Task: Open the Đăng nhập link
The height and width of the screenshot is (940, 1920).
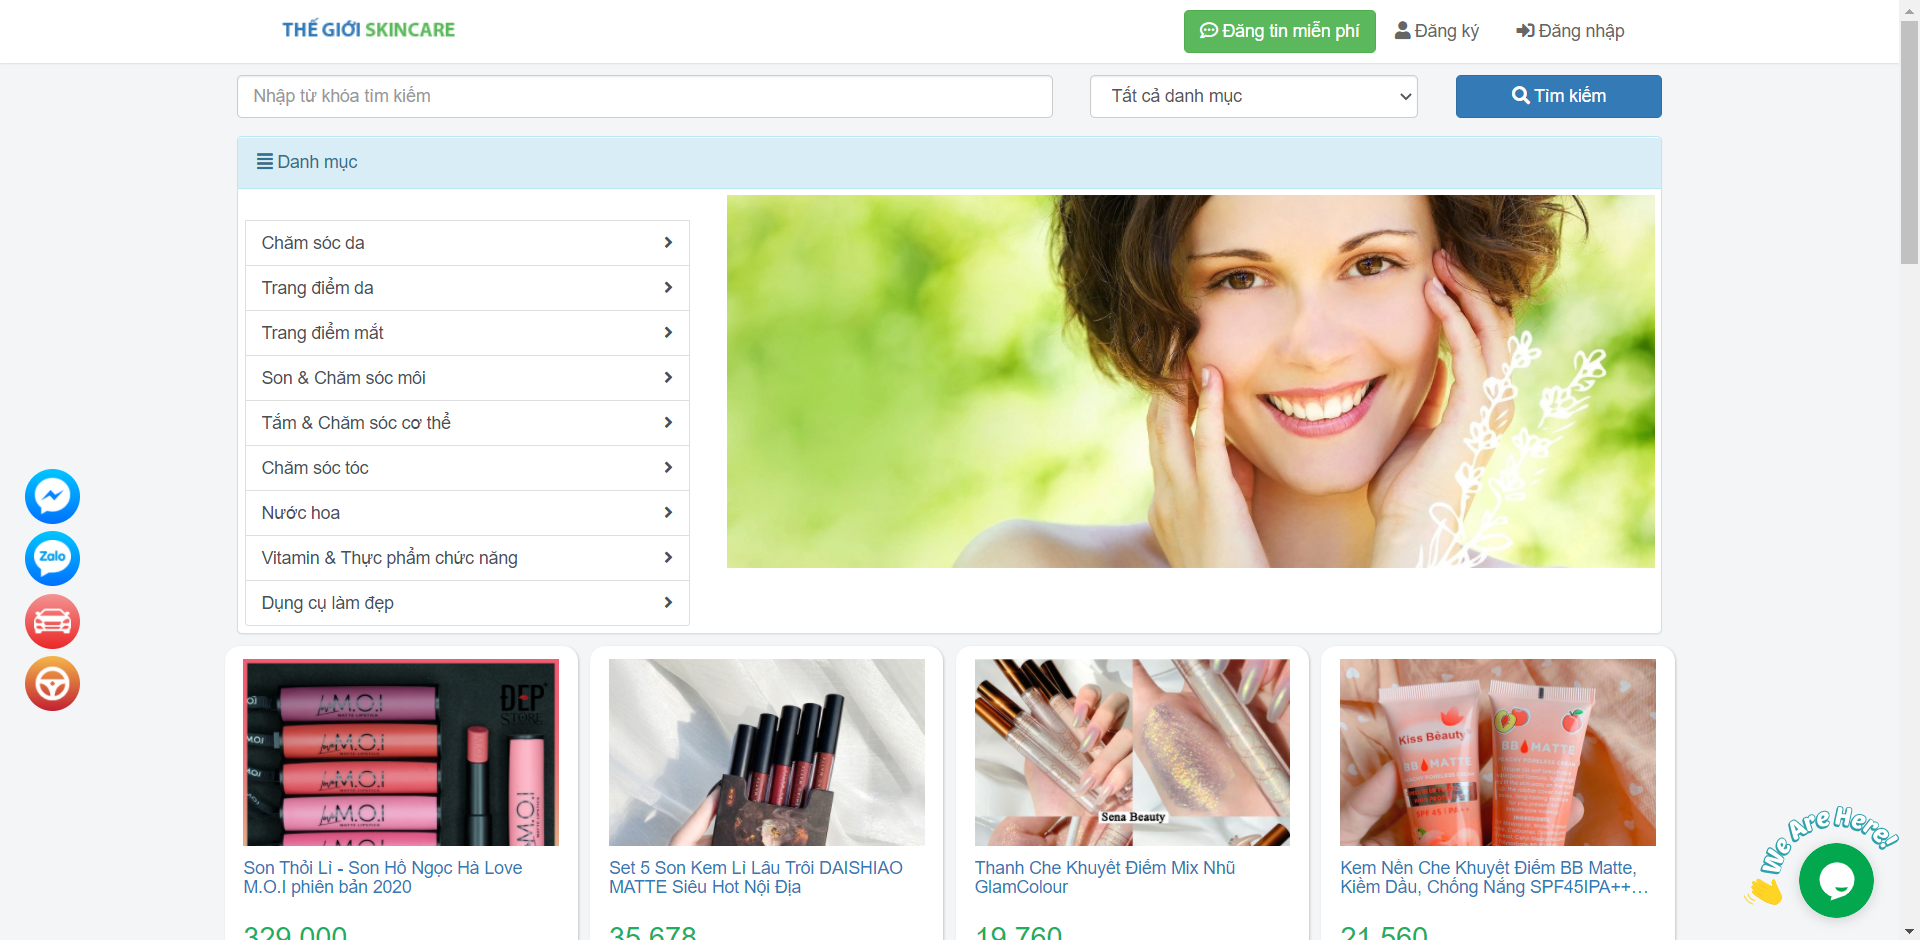Action: (x=1570, y=31)
